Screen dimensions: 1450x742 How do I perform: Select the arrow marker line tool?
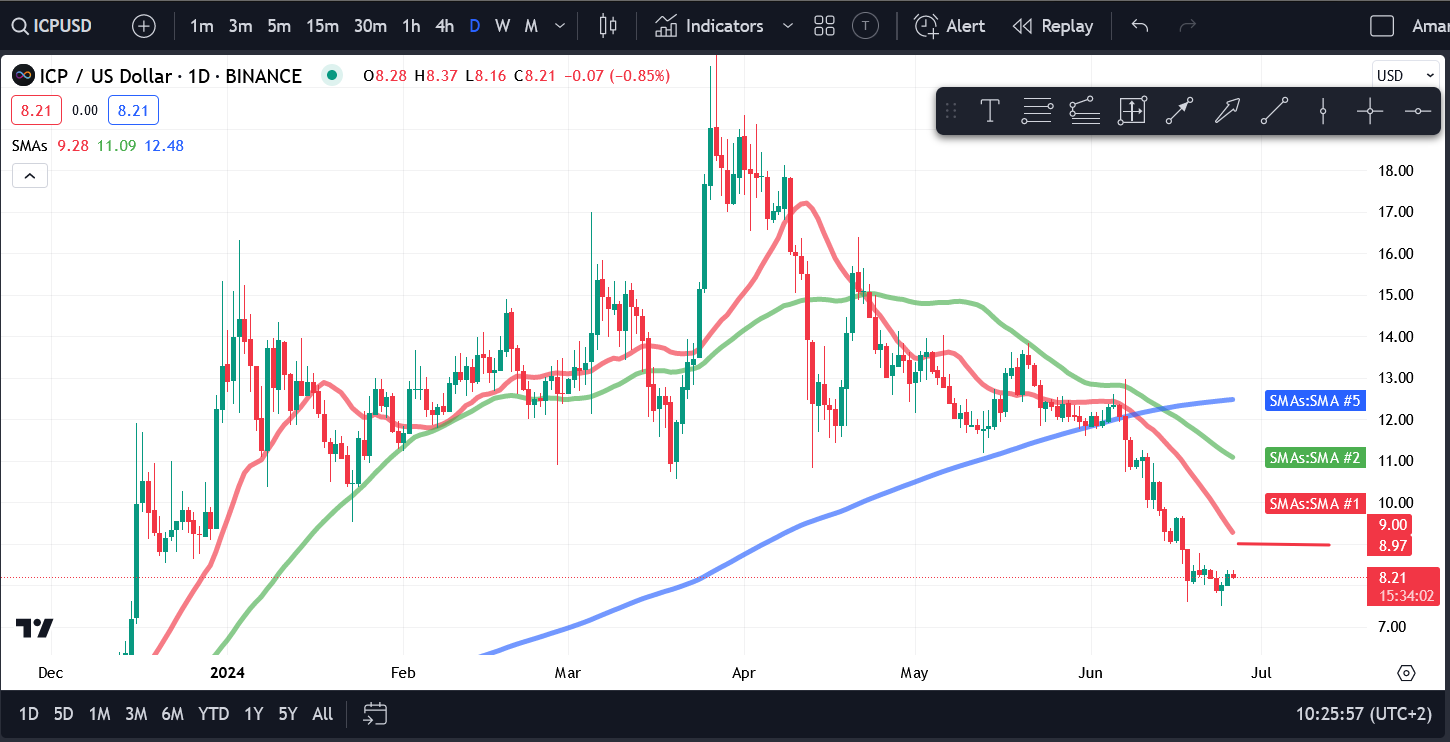tap(1180, 111)
